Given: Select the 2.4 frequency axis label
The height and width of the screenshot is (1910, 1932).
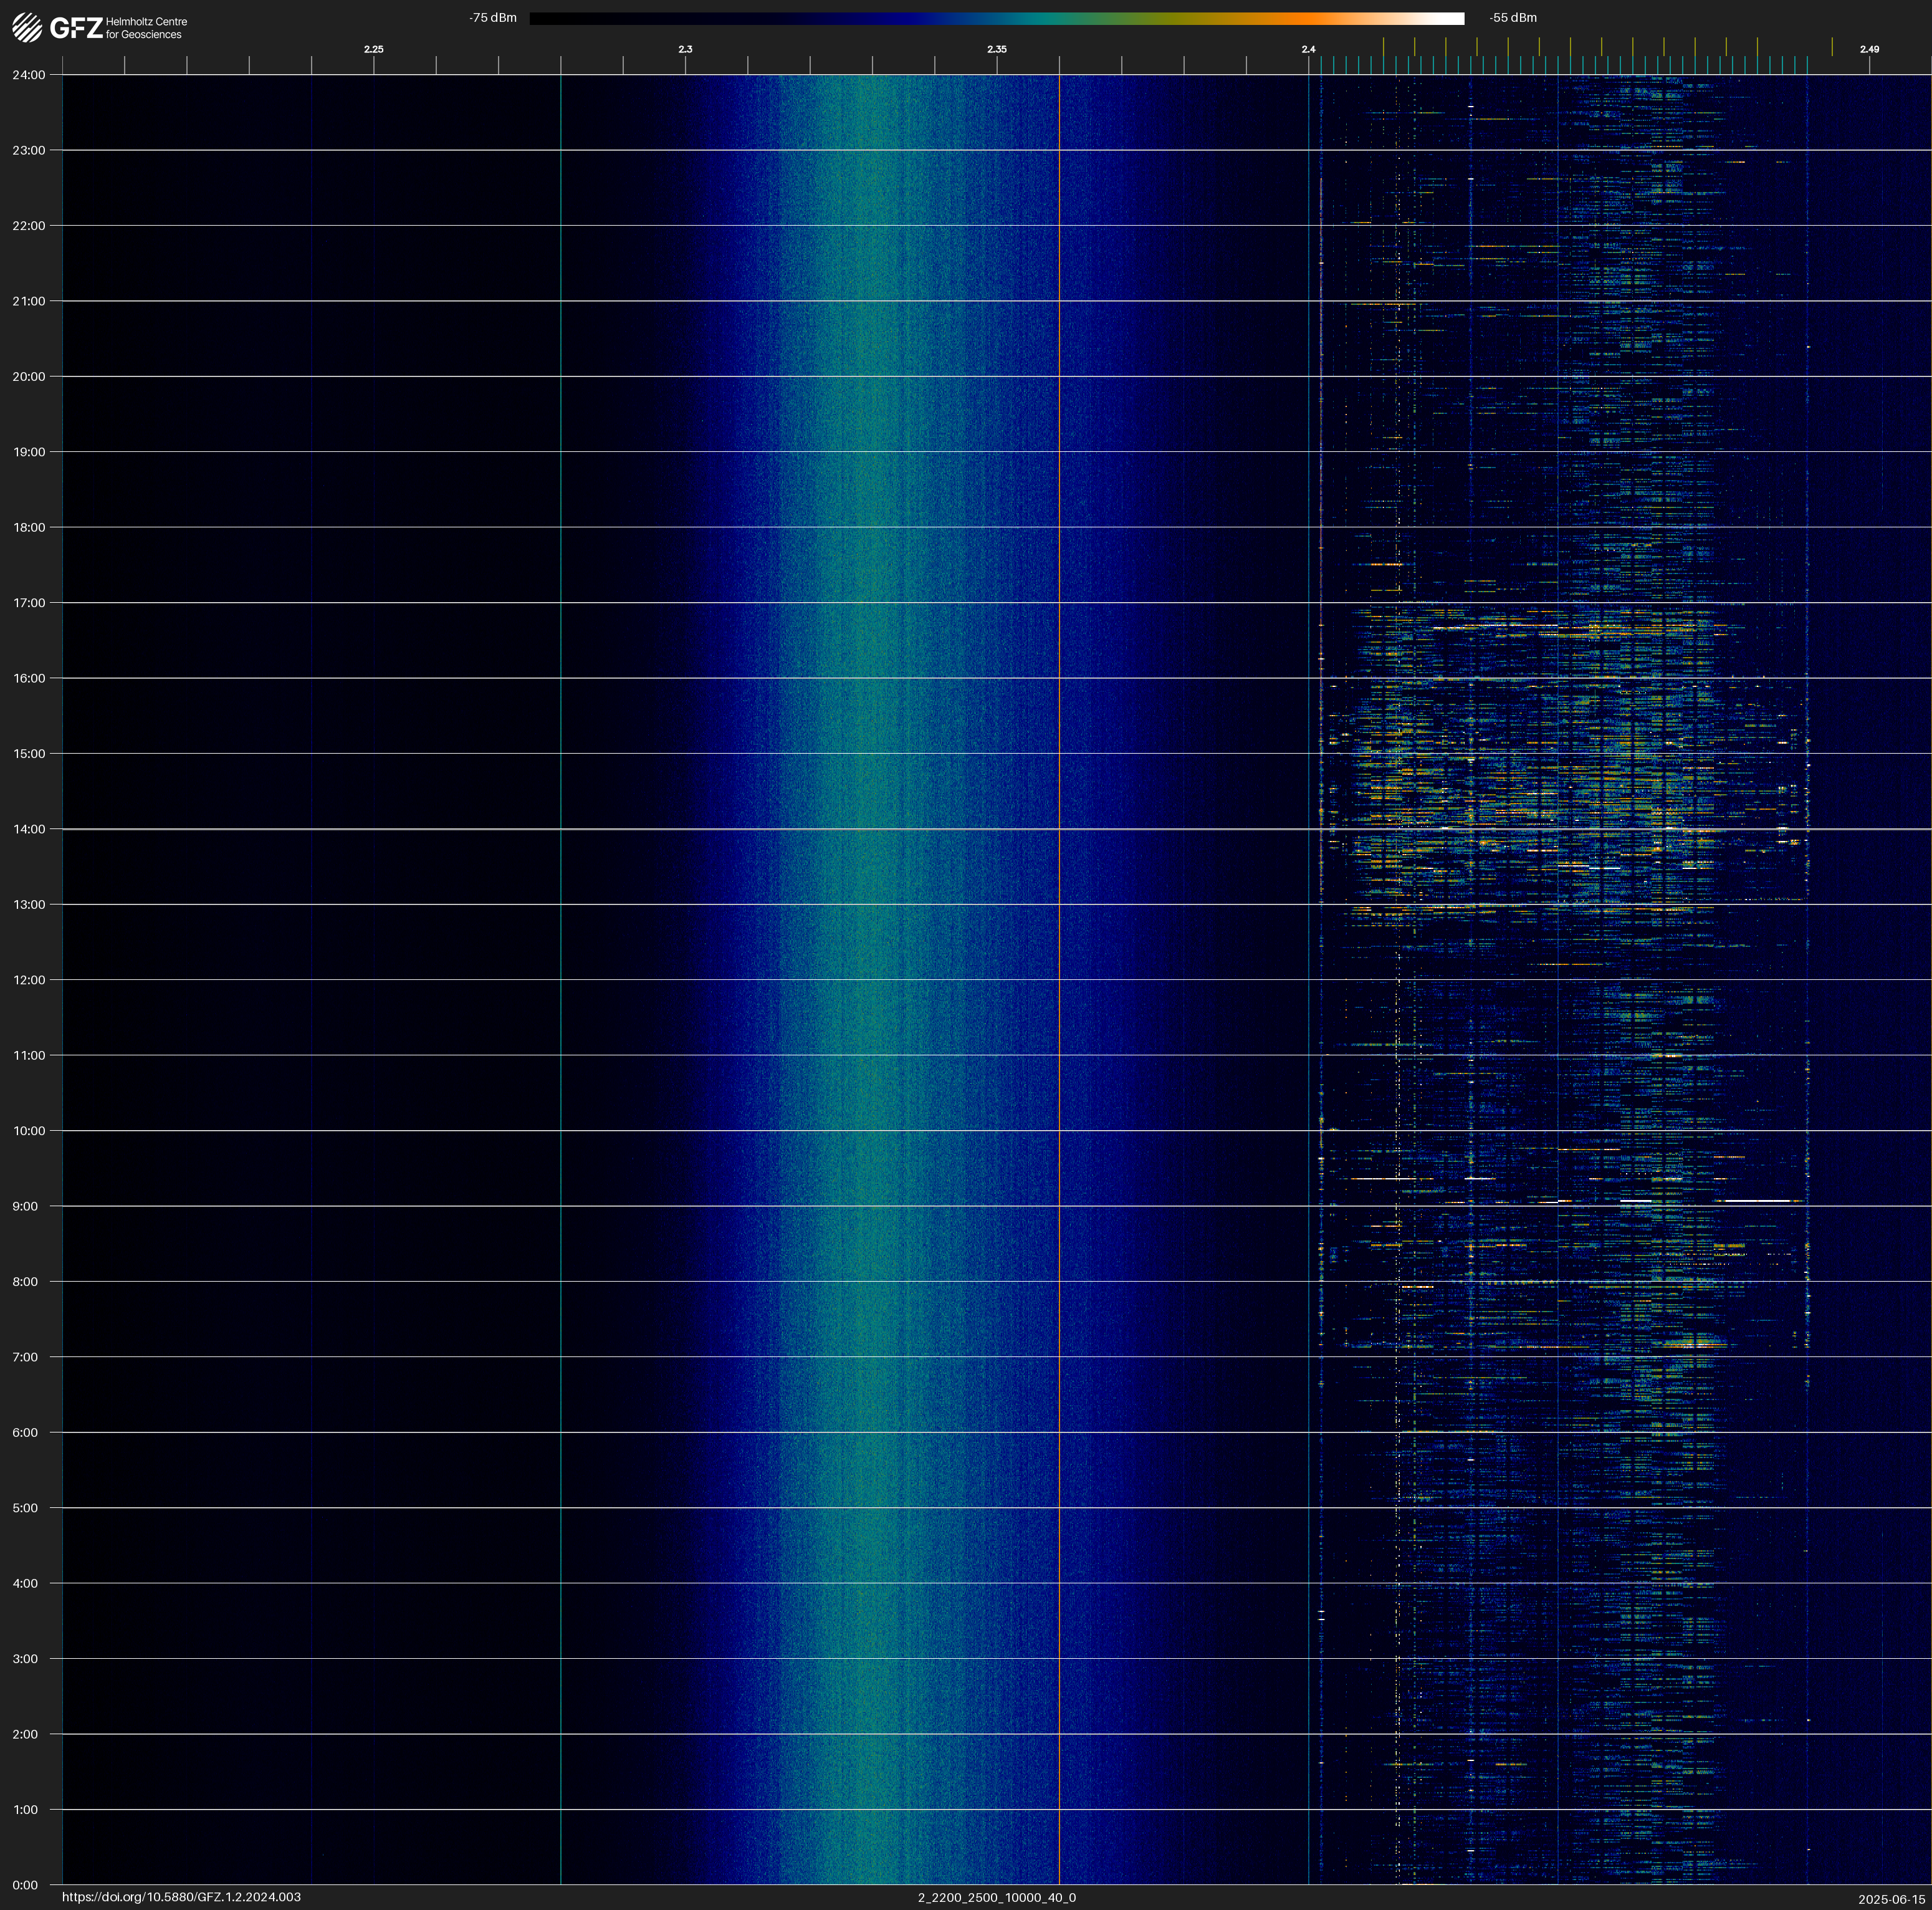Looking at the screenshot, I should tap(1308, 49).
